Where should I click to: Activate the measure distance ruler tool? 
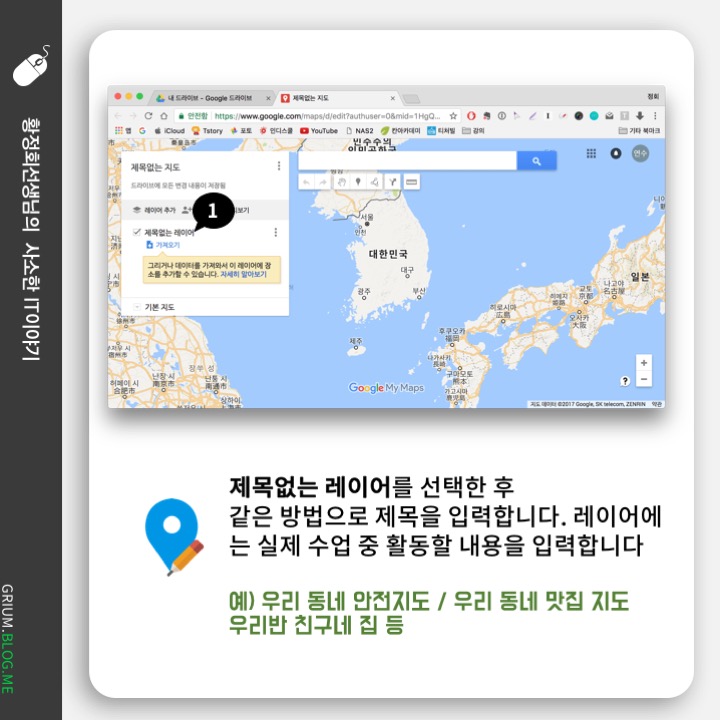[x=411, y=182]
